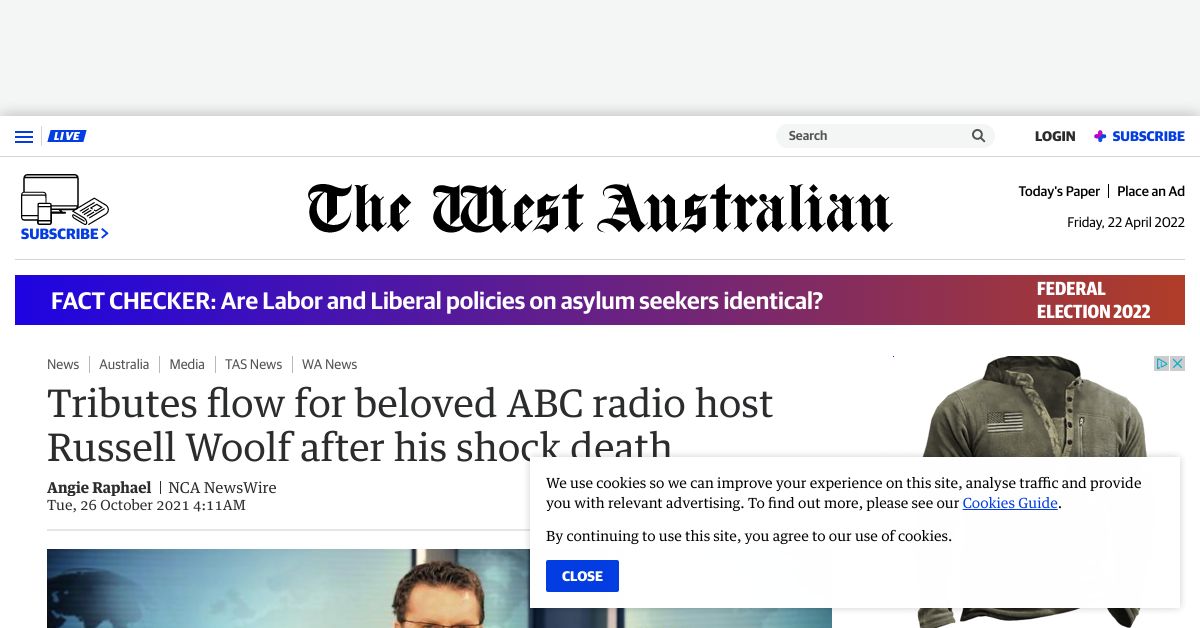
Task: Click Place an Ad
Action: (x=1151, y=190)
